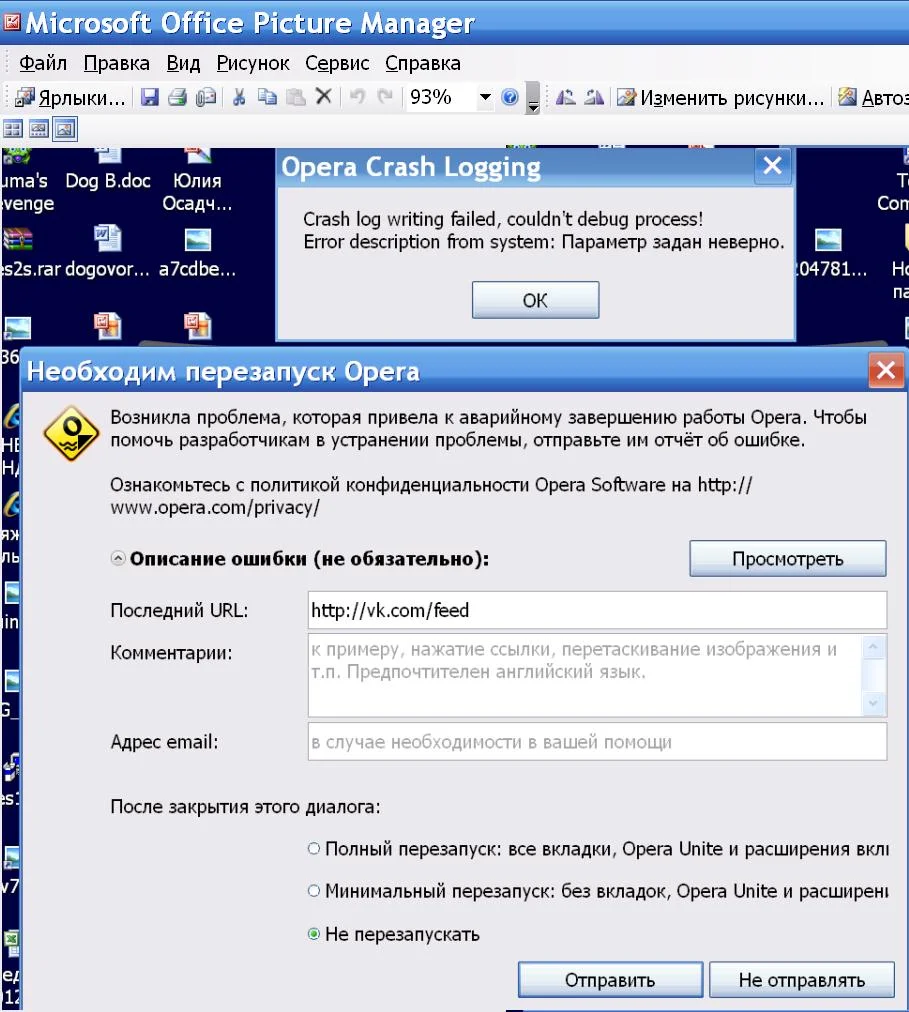Close the Opera Crash Logging dialog
909x1012 pixels.
[x=773, y=167]
